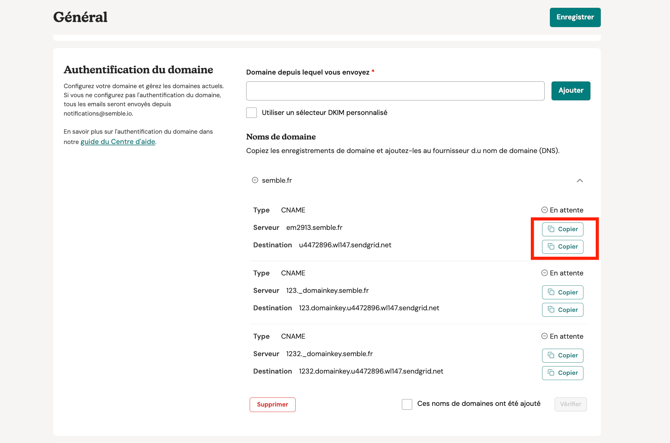This screenshot has width=670, height=443.
Task: Click 'En attente' status of em2913 record
Action: click(x=562, y=210)
